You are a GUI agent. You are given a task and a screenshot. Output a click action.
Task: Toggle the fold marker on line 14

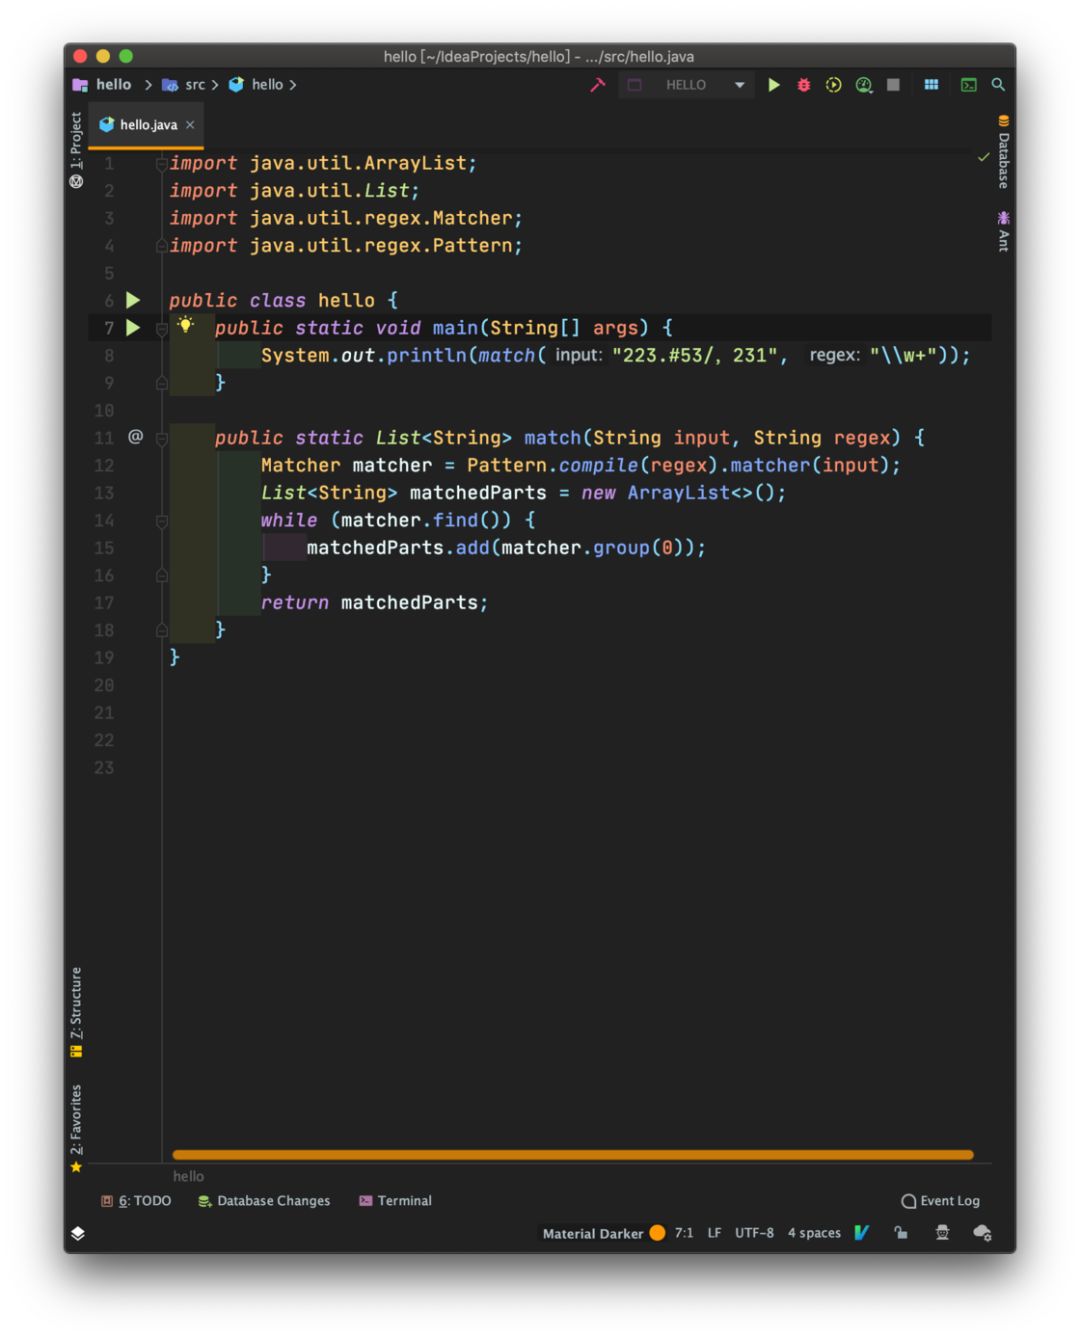click(x=161, y=520)
